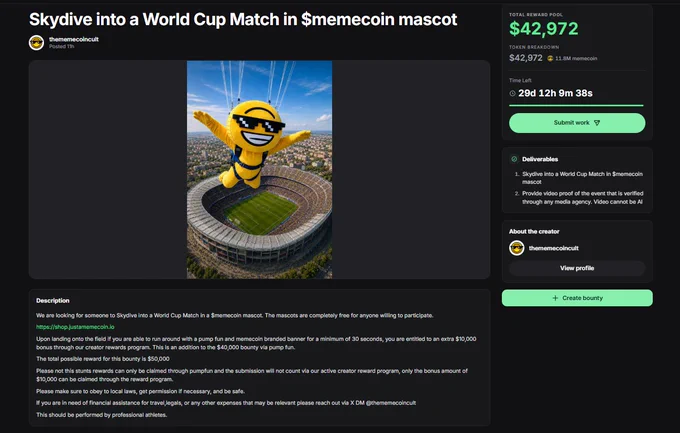
Task: Click the $42,972 total reward amount
Action: [543, 29]
